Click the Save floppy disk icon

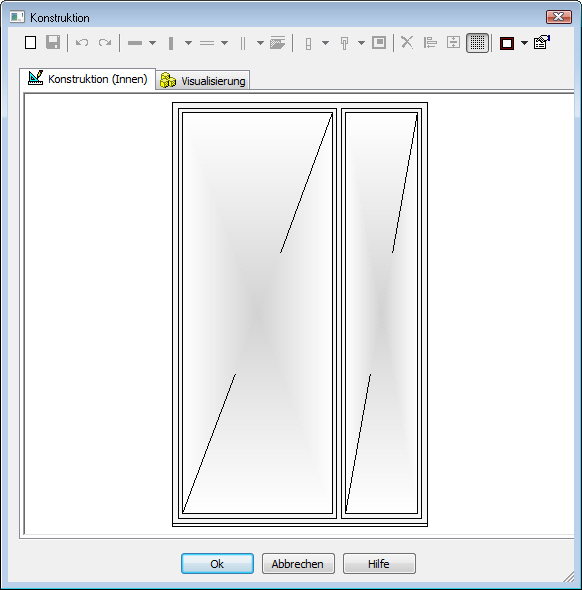click(x=53, y=43)
